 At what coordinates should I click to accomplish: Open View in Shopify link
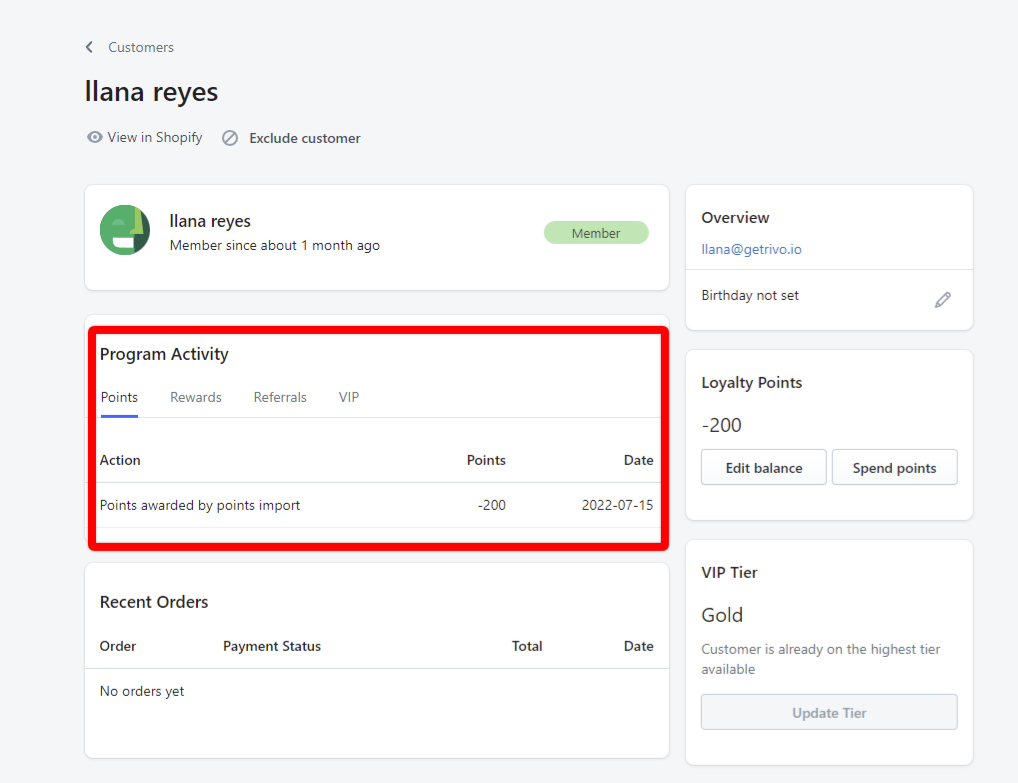pyautogui.click(x=155, y=138)
